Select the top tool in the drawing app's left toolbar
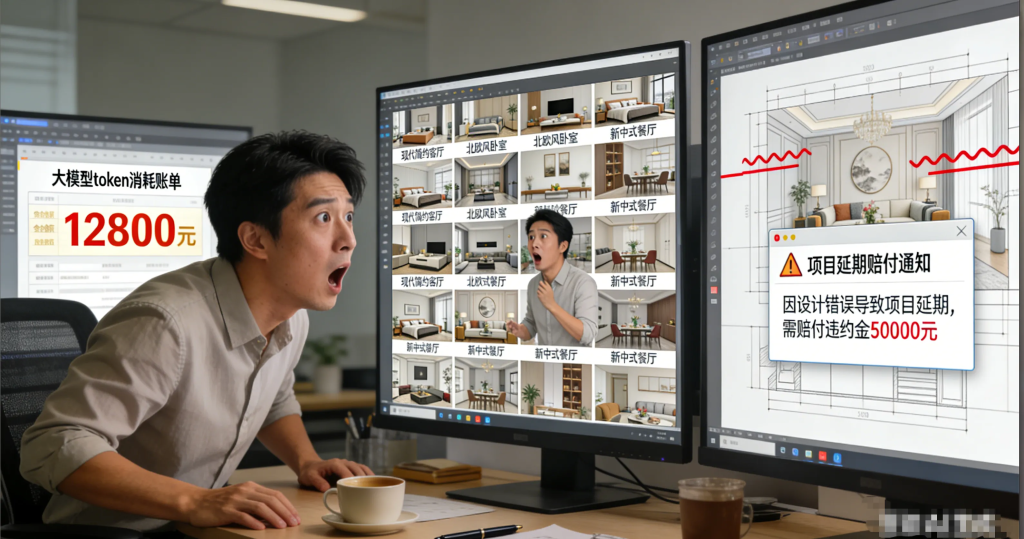Image resolution: width=1024 pixels, height=539 pixels. (x=713, y=72)
